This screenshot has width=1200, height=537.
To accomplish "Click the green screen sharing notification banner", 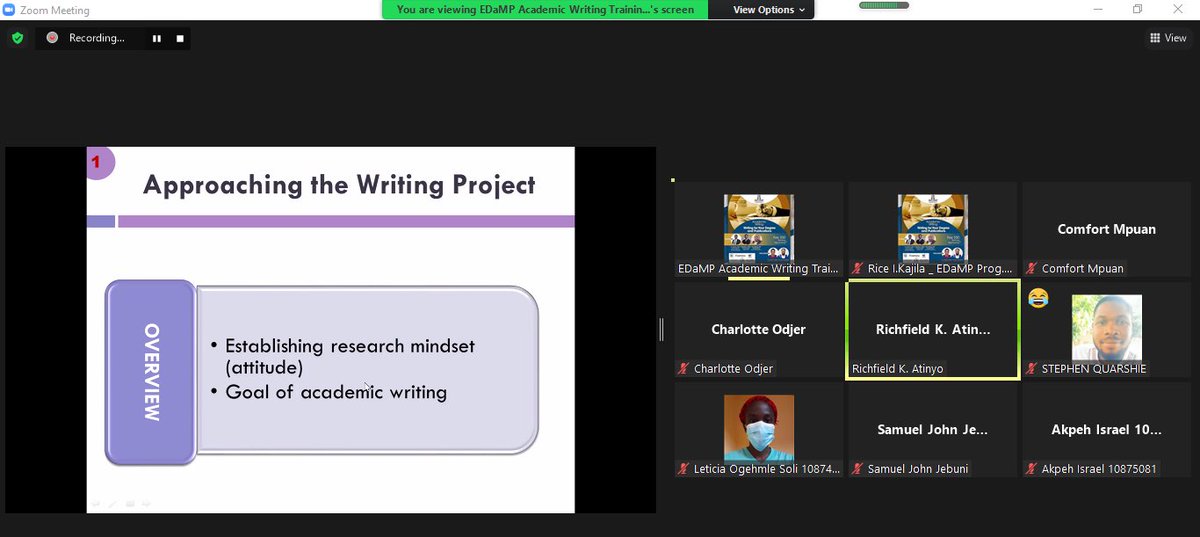I will click(x=545, y=10).
